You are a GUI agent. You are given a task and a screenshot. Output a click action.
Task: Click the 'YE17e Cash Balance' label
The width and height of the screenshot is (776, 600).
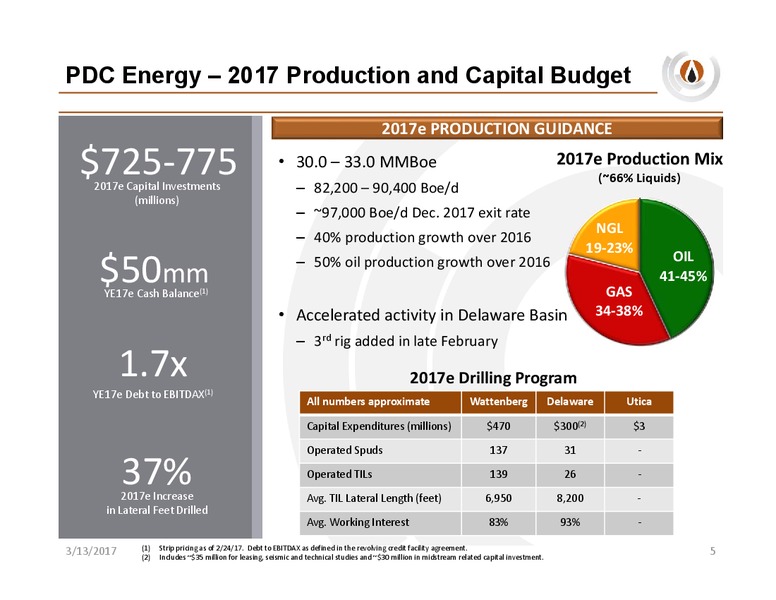pos(156,293)
